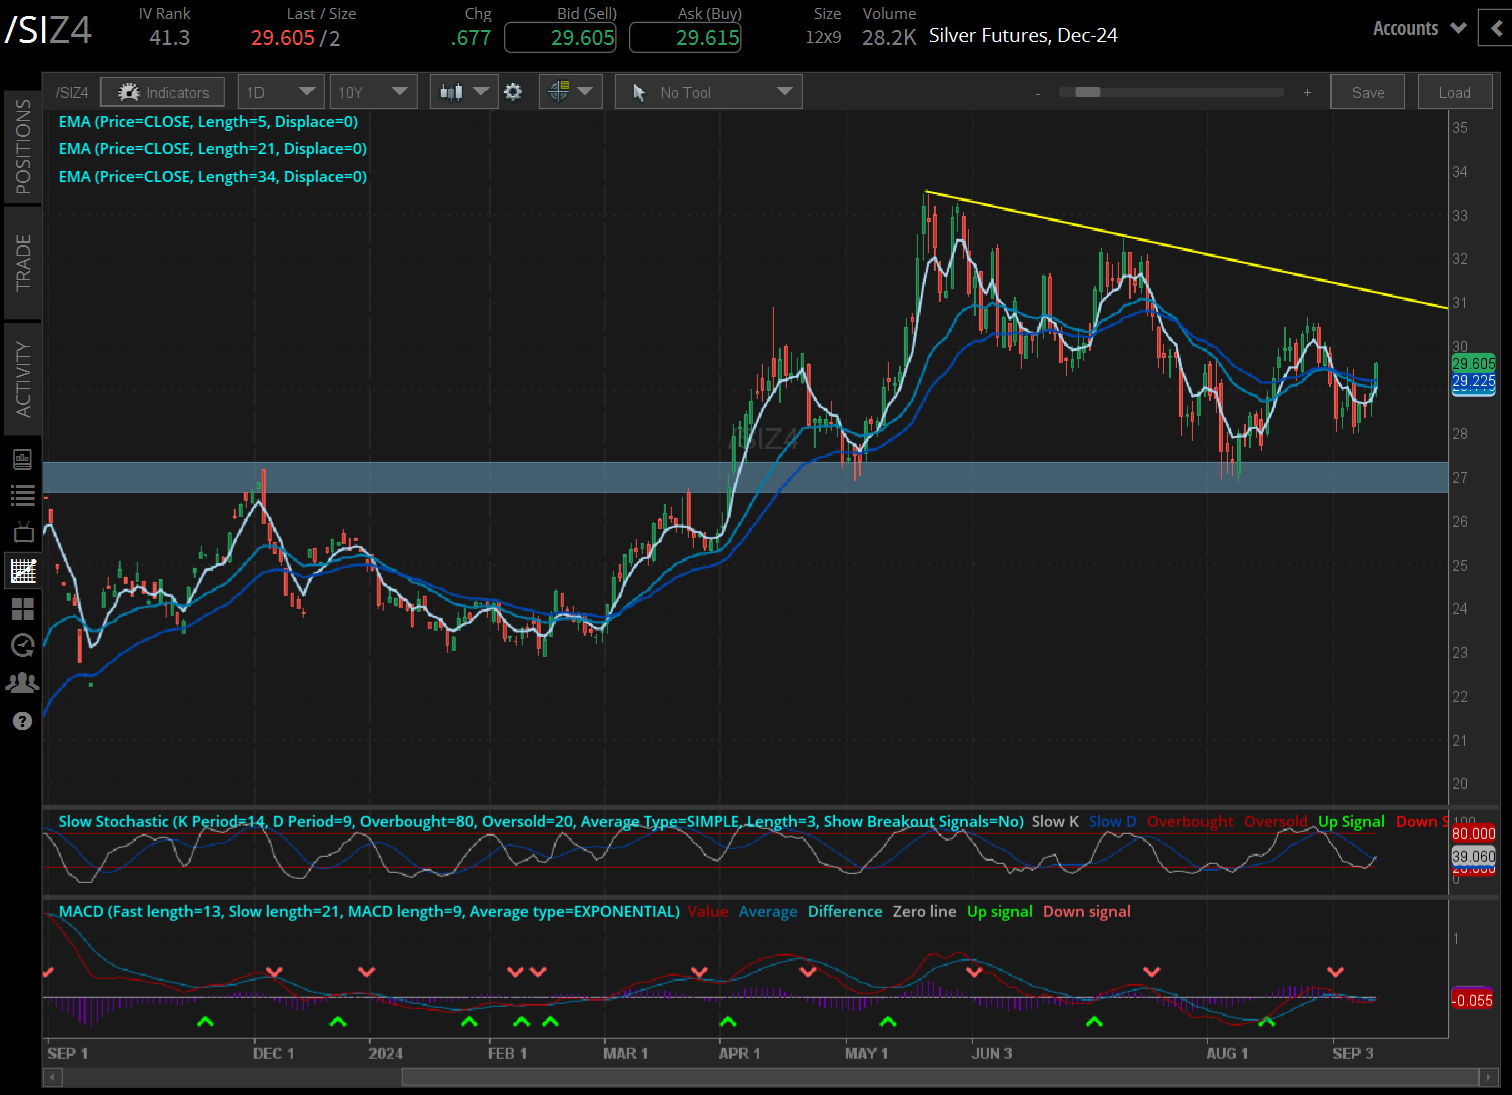Open the TV media icon in sidebar
The width and height of the screenshot is (1512, 1095).
(x=22, y=532)
